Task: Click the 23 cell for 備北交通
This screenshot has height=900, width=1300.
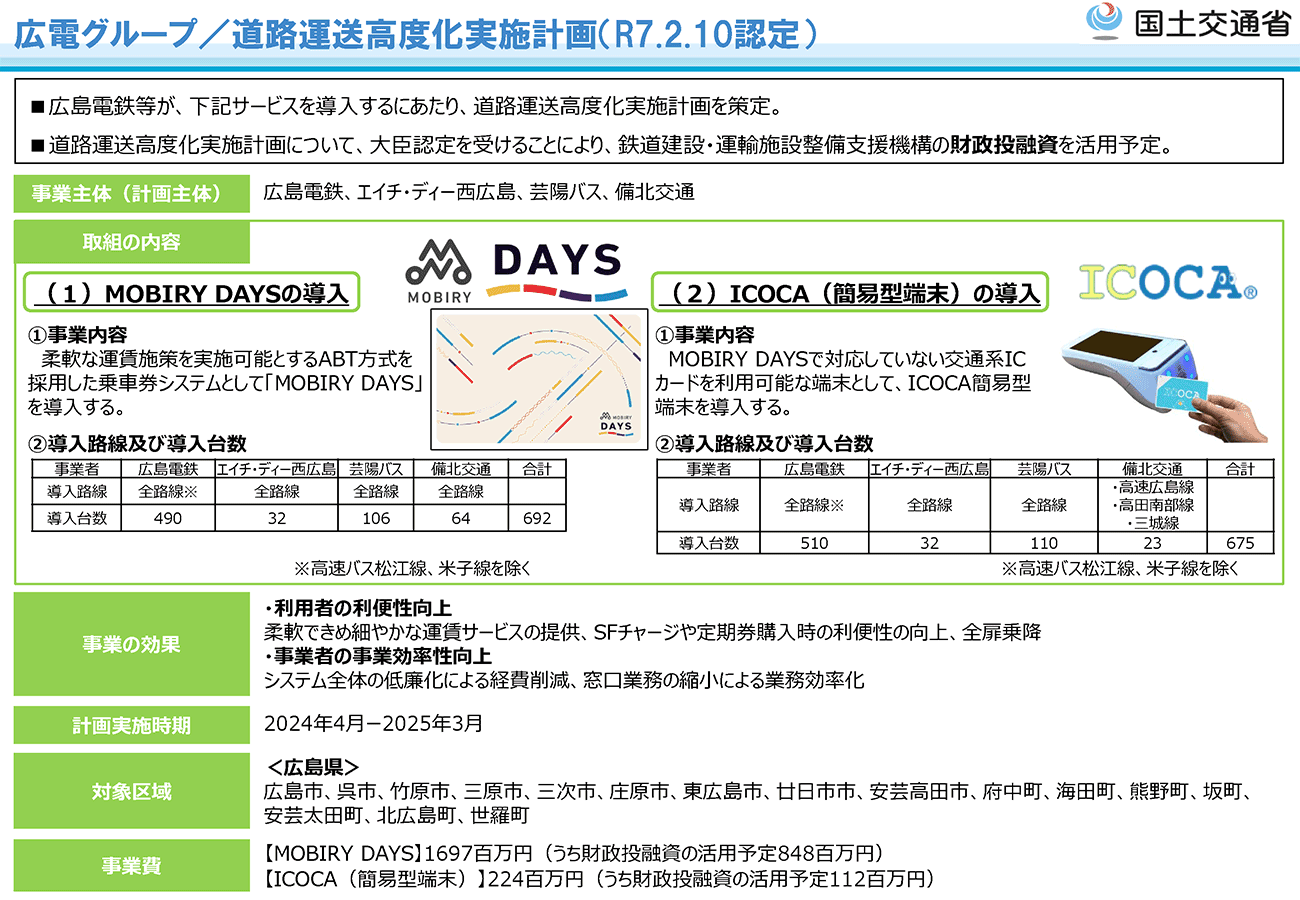Action: (x=1152, y=543)
